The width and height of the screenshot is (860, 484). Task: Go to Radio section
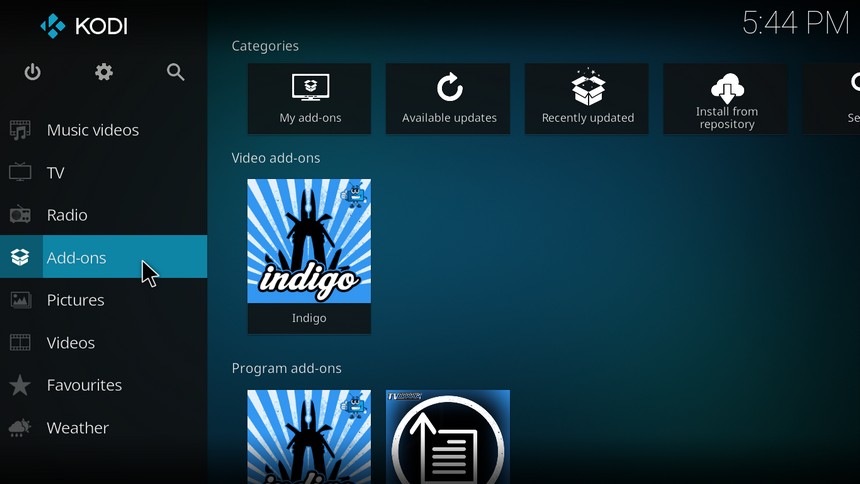coord(104,215)
